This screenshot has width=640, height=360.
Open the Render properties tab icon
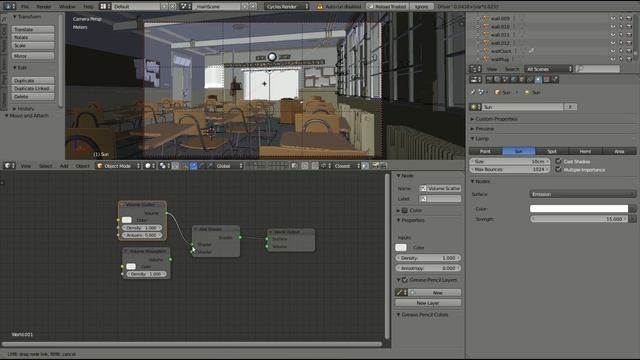coord(489,80)
